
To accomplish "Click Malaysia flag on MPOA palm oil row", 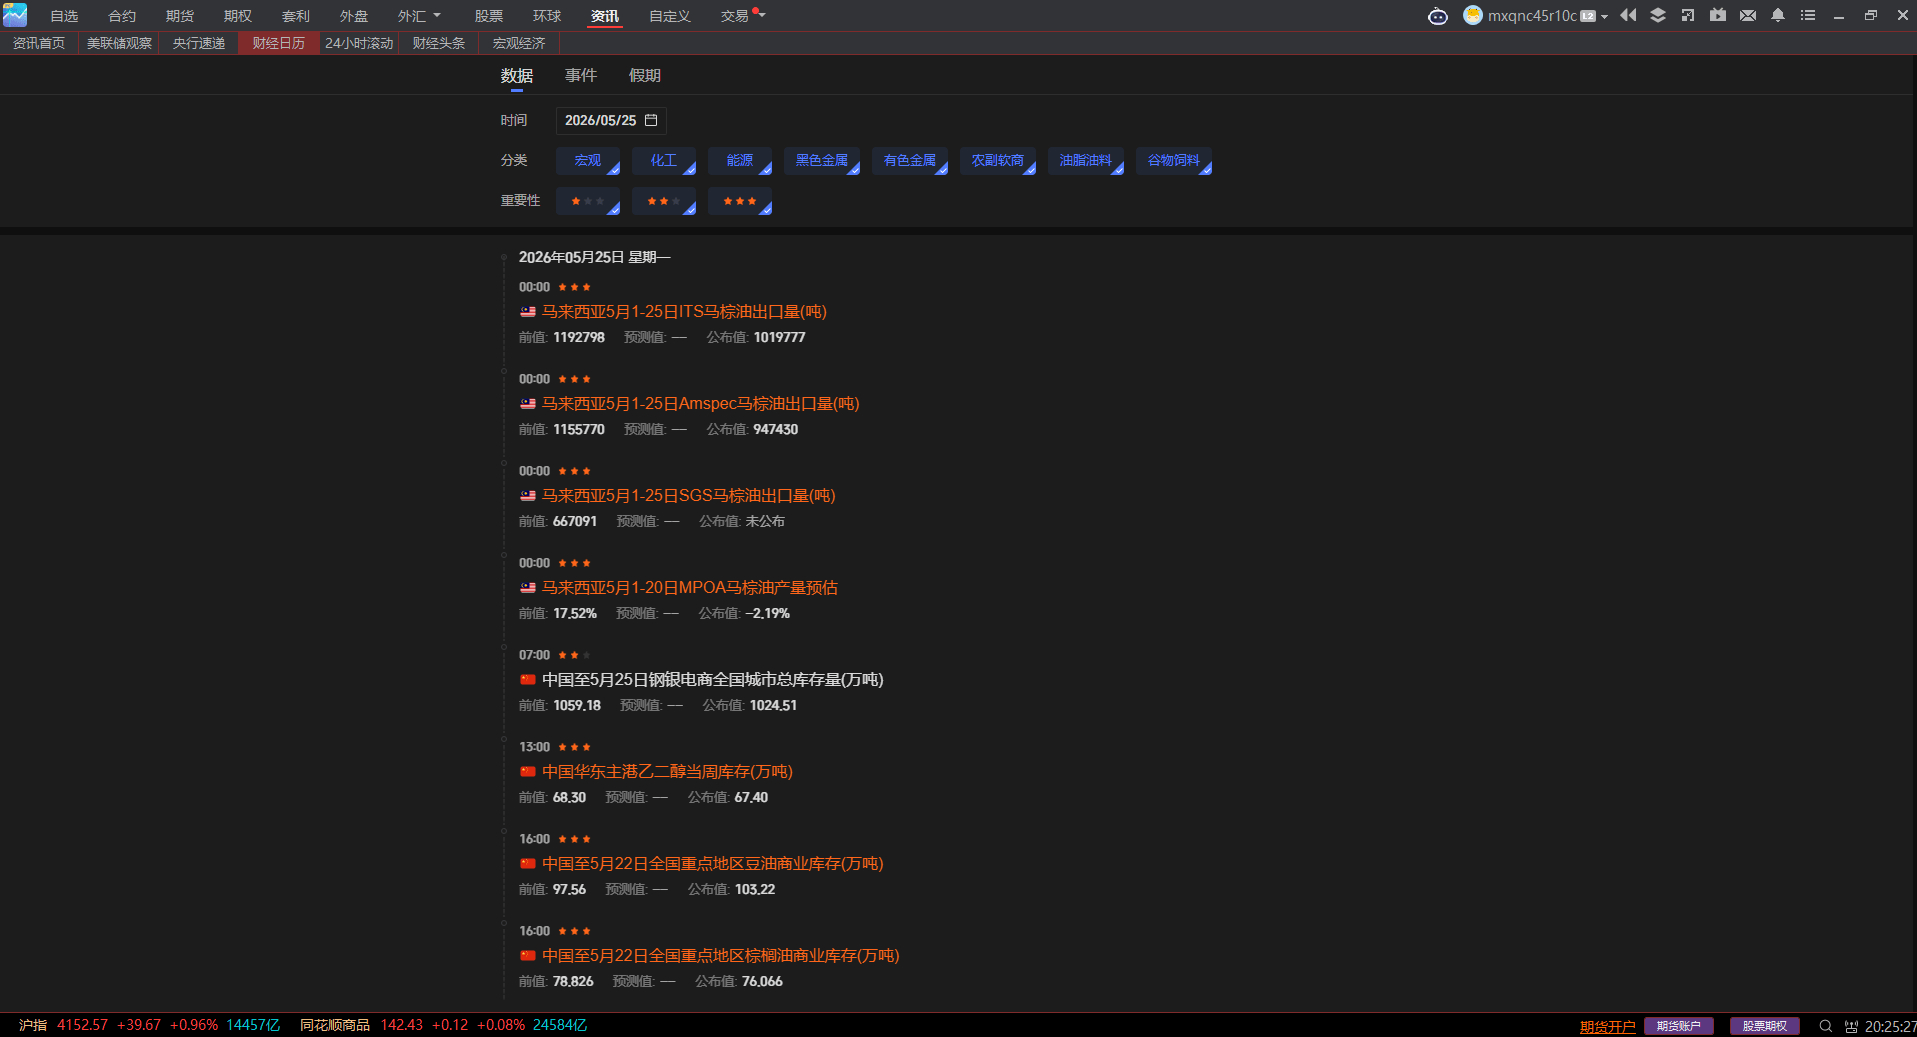I will pyautogui.click(x=528, y=588).
